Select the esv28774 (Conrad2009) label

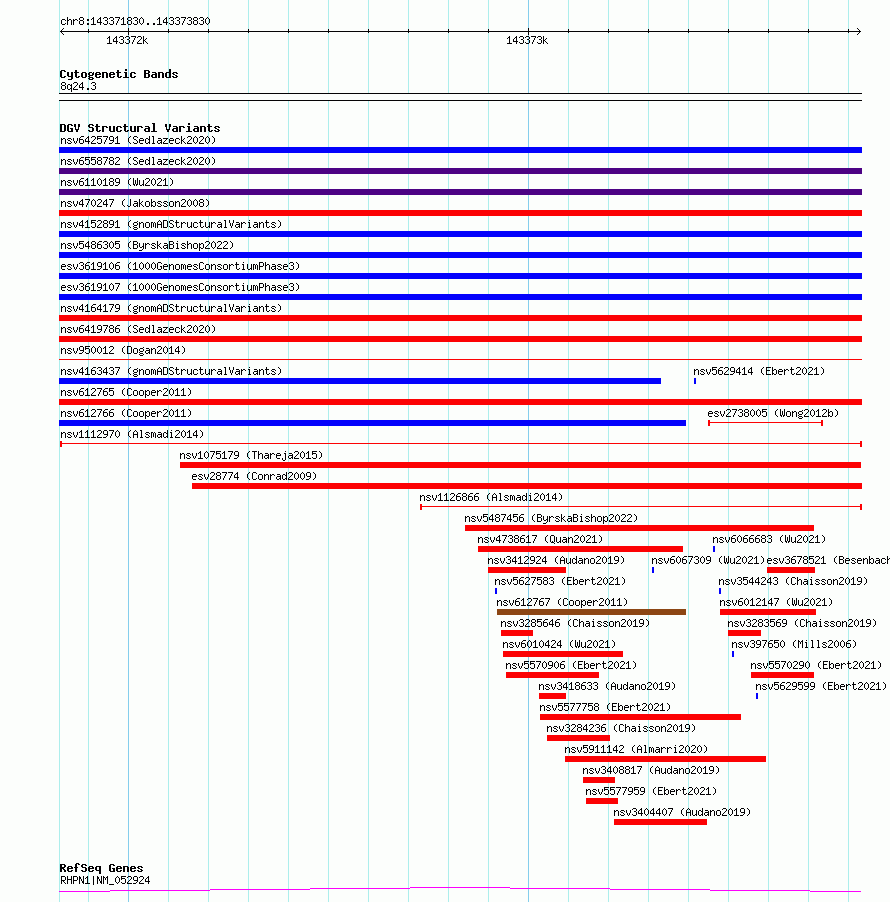point(254,476)
